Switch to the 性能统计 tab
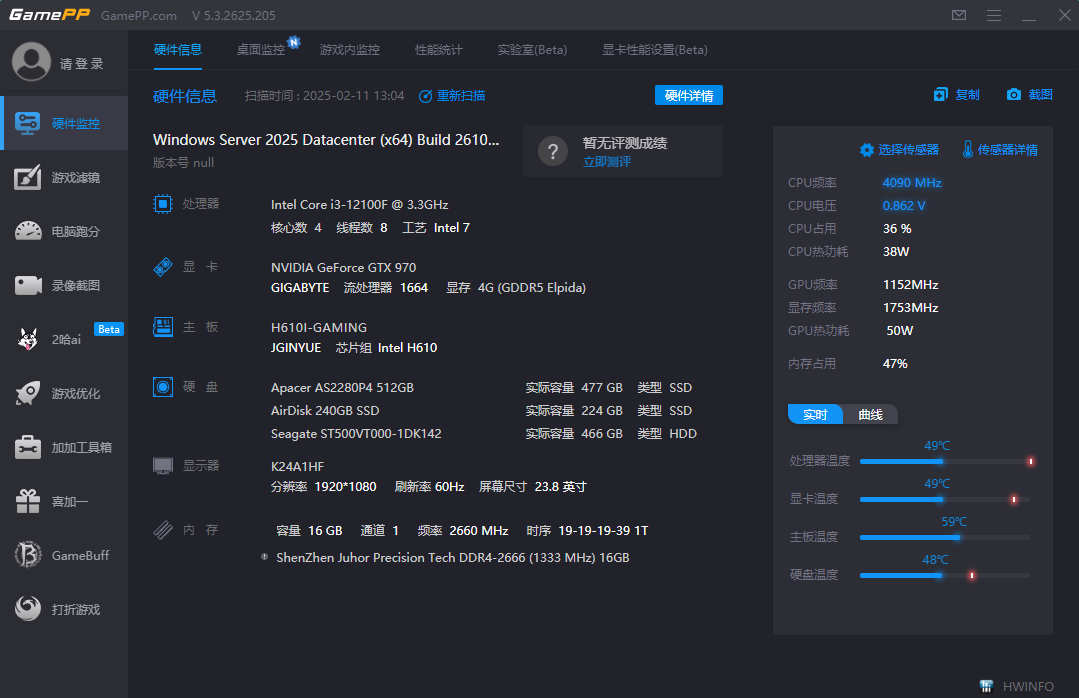 tap(438, 50)
